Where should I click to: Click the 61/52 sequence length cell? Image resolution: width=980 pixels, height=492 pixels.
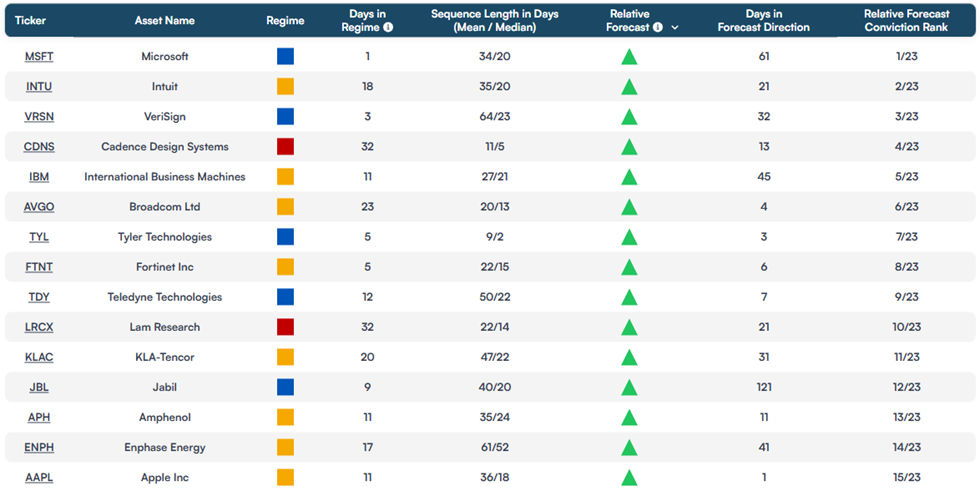click(494, 447)
